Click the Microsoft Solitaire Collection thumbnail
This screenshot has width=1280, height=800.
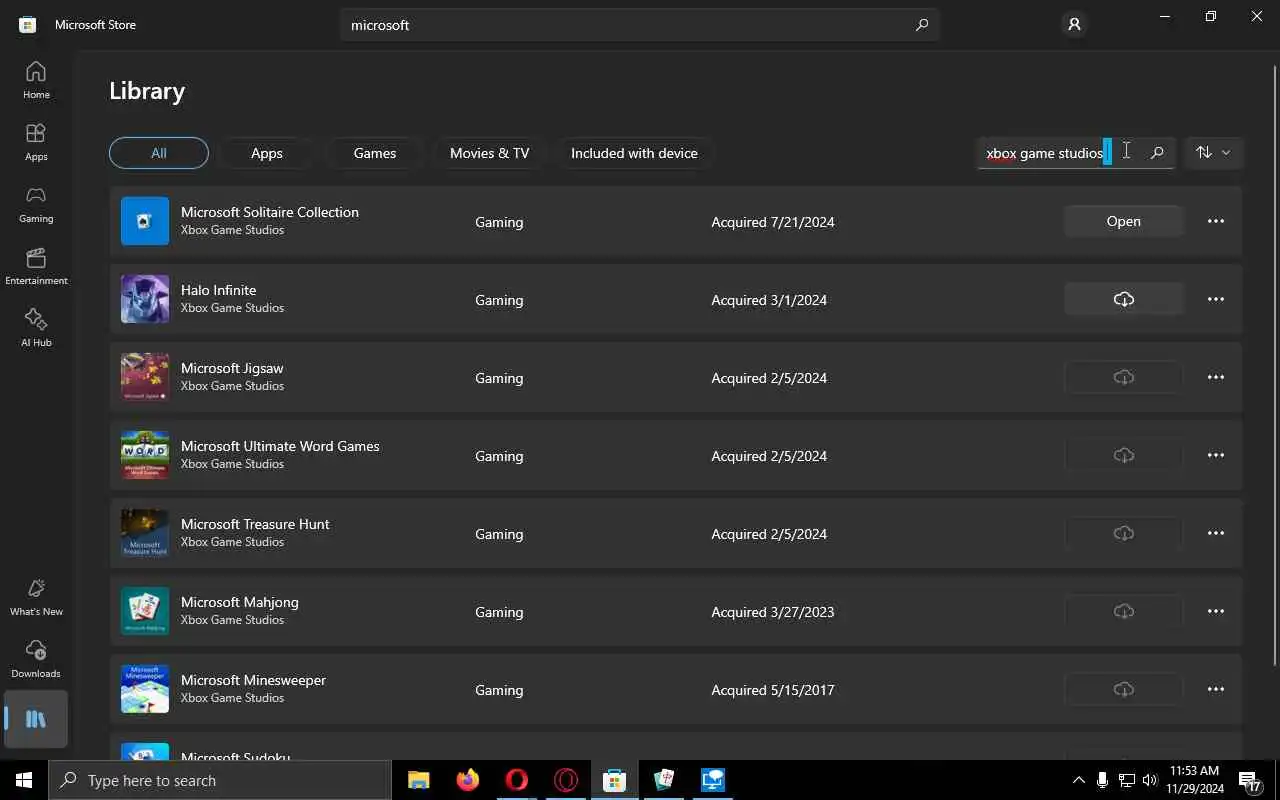[x=145, y=221]
